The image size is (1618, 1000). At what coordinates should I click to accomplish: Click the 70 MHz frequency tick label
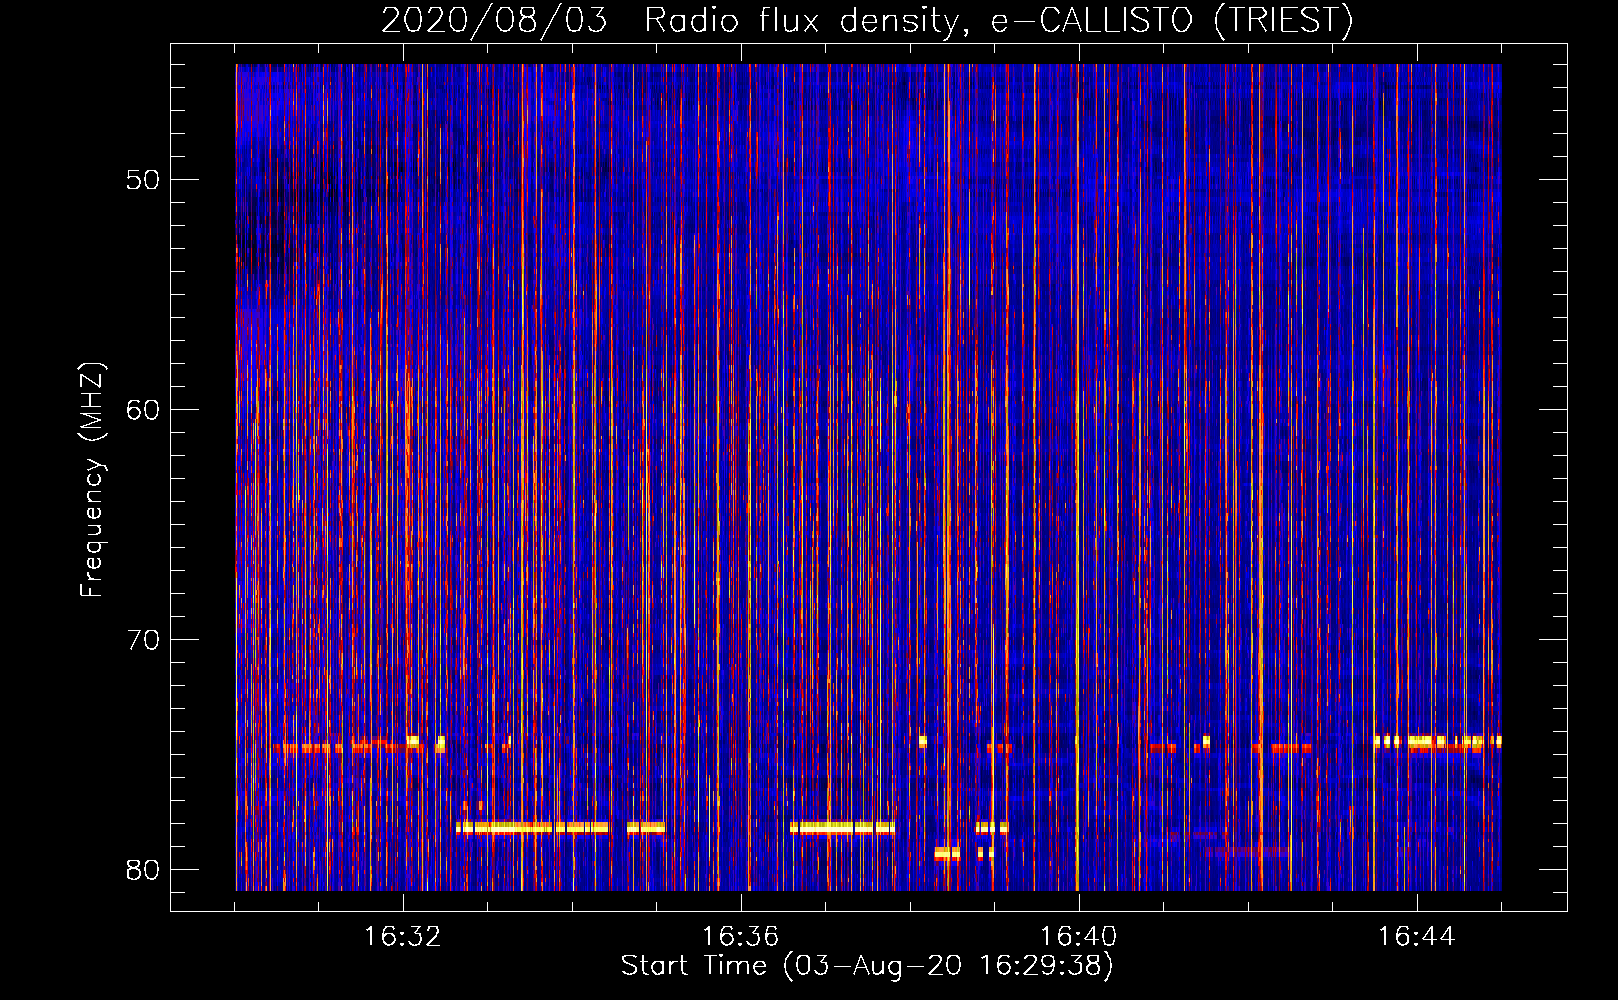click(x=143, y=640)
